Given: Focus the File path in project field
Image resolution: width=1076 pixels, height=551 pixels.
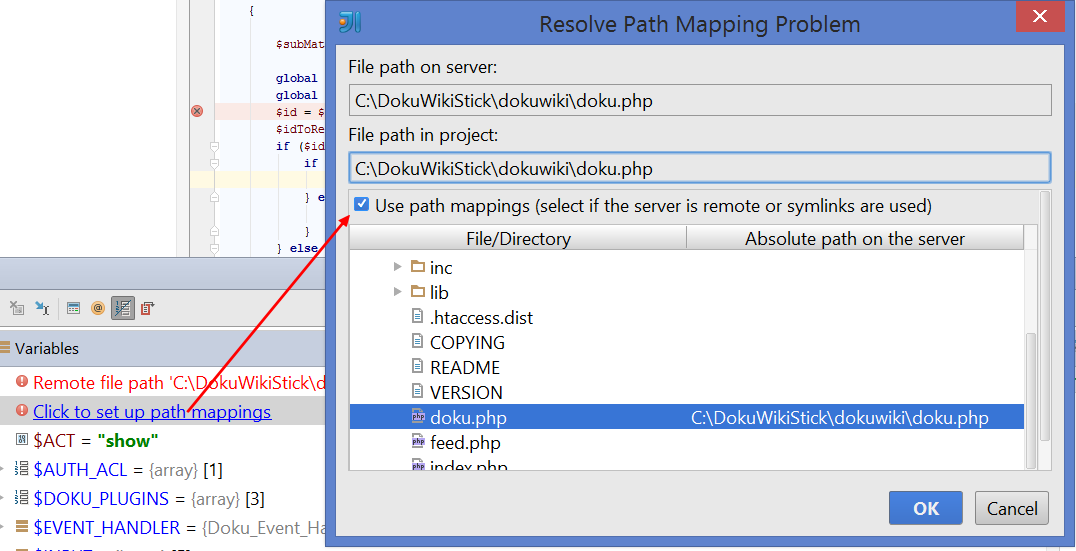Looking at the screenshot, I should (699, 168).
